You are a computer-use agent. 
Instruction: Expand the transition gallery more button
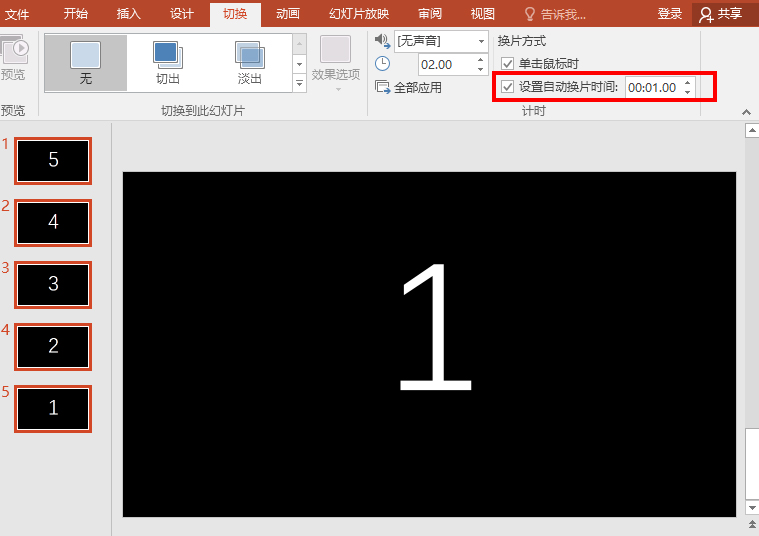300,83
